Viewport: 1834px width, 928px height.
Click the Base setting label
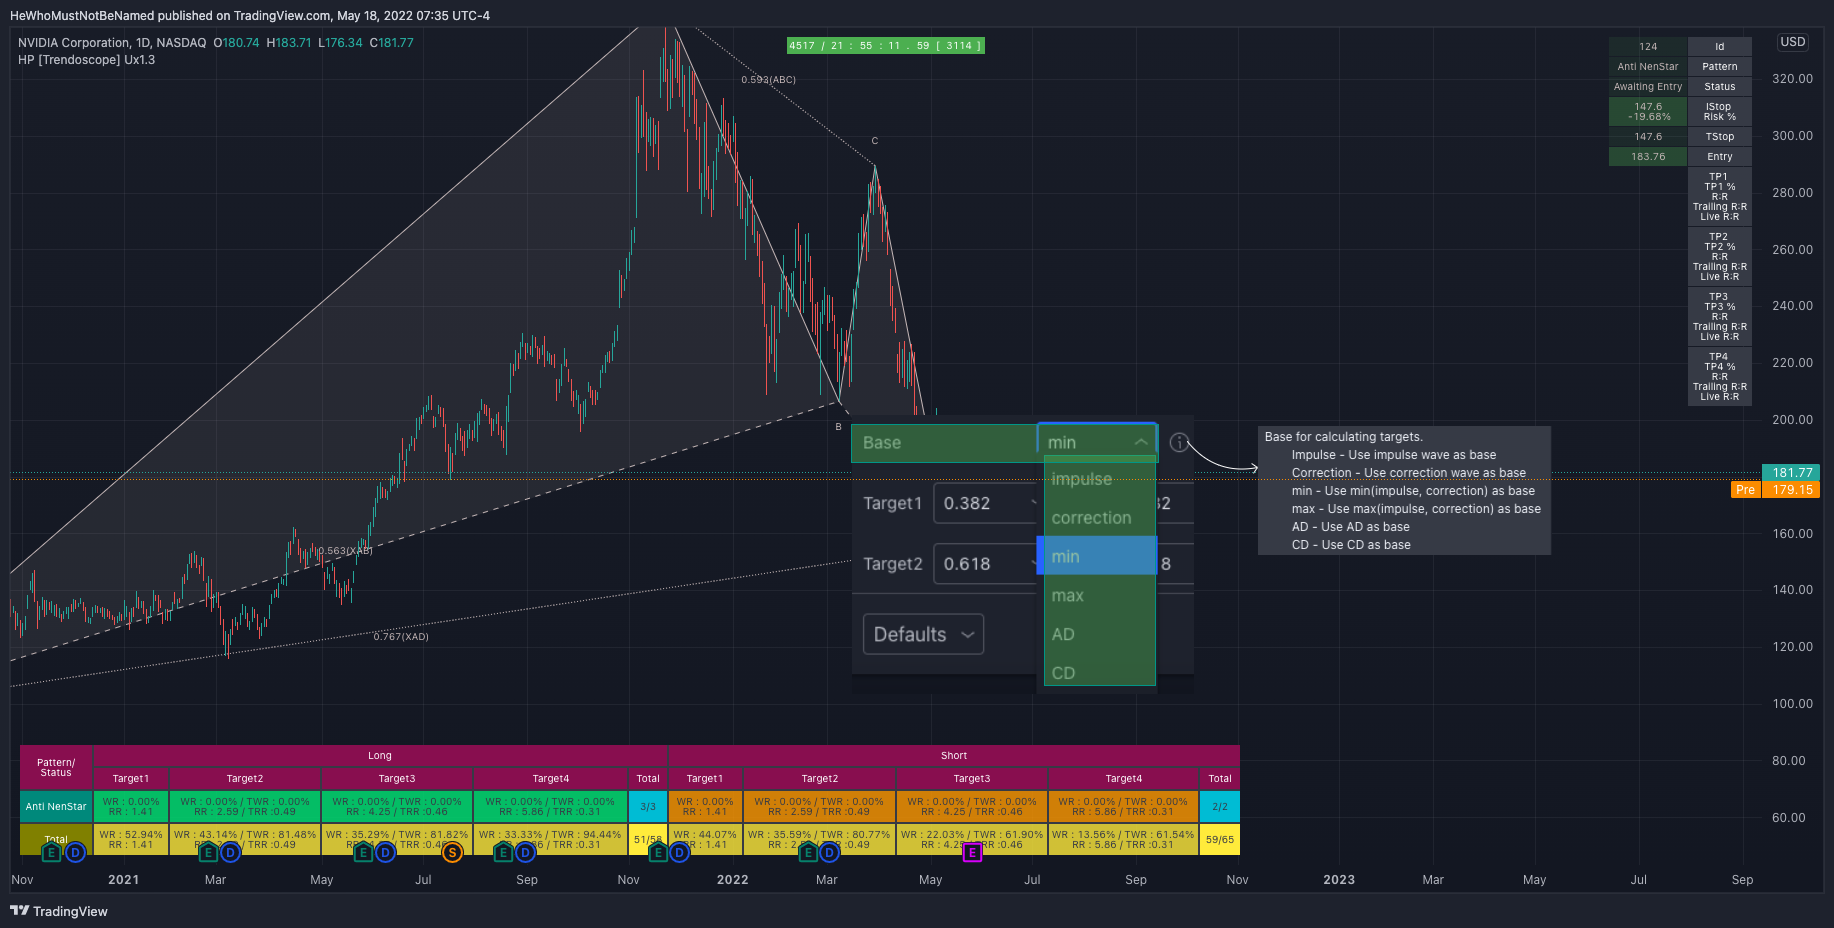[x=882, y=443]
